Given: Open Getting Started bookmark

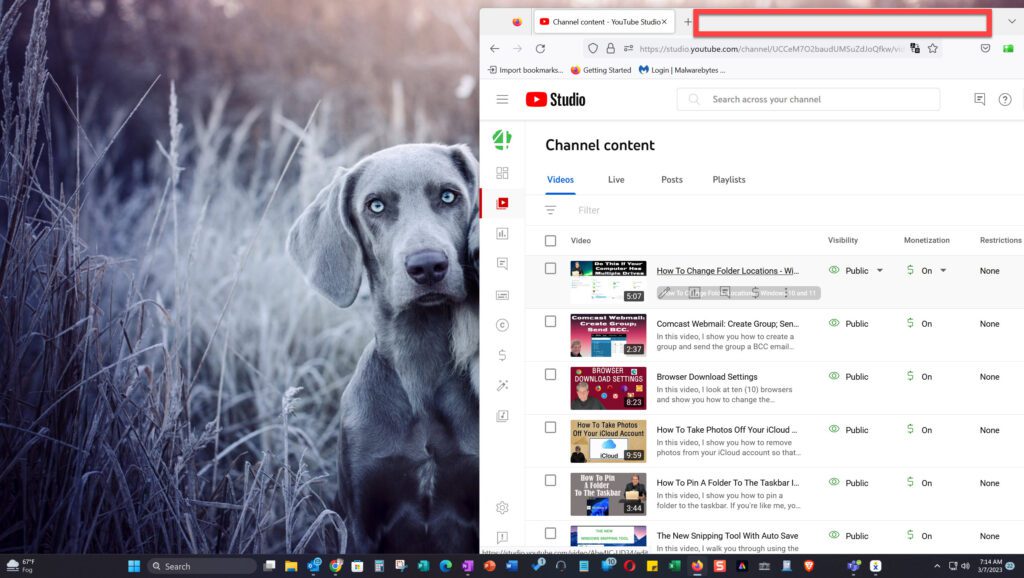Looking at the screenshot, I should click(x=601, y=70).
